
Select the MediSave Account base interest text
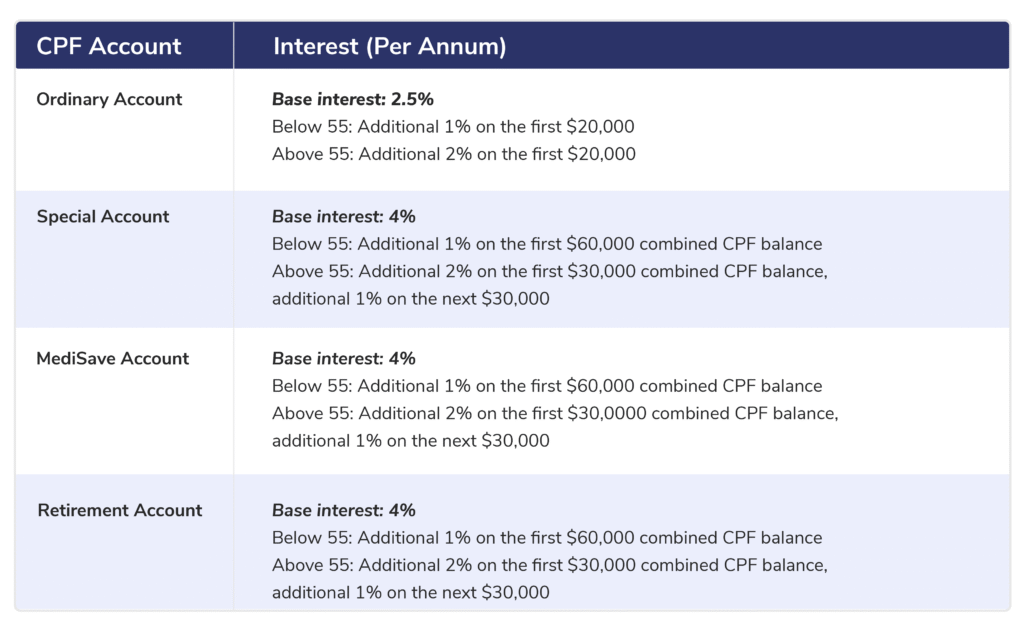pos(343,358)
